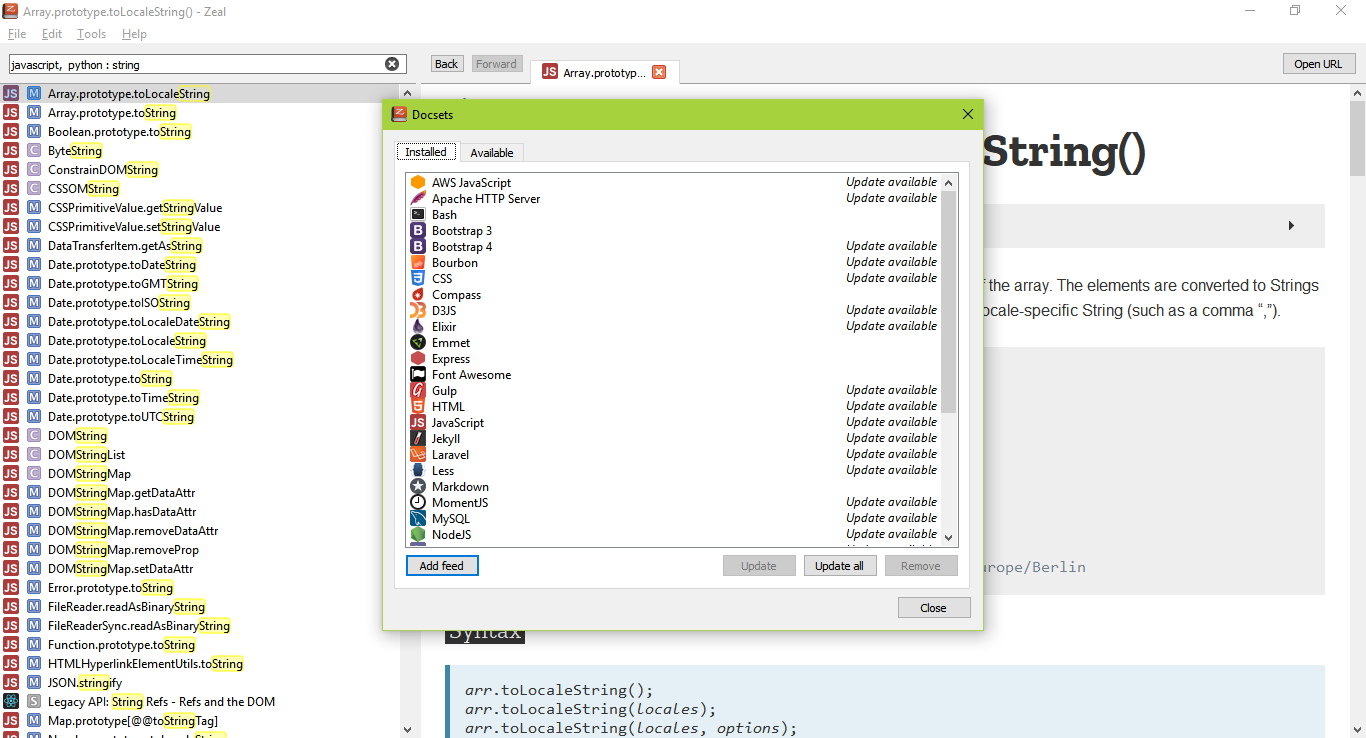
Task: Select the CSS shield icon
Action: click(x=418, y=279)
